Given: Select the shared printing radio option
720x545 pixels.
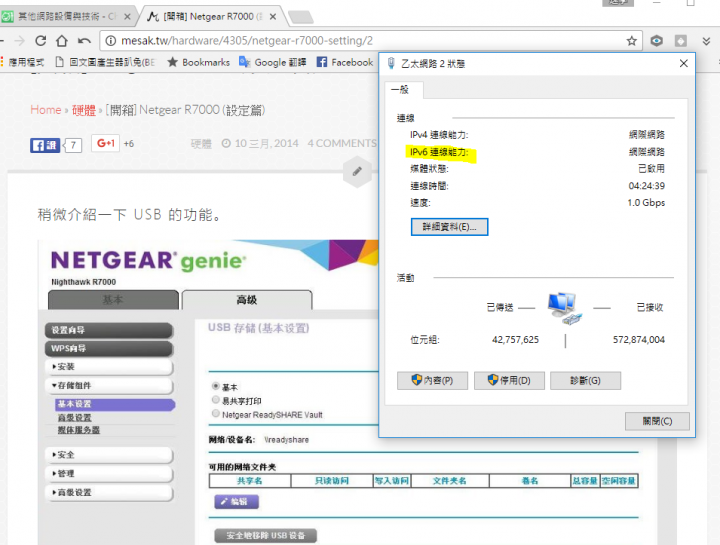Looking at the screenshot, I should [x=215, y=400].
